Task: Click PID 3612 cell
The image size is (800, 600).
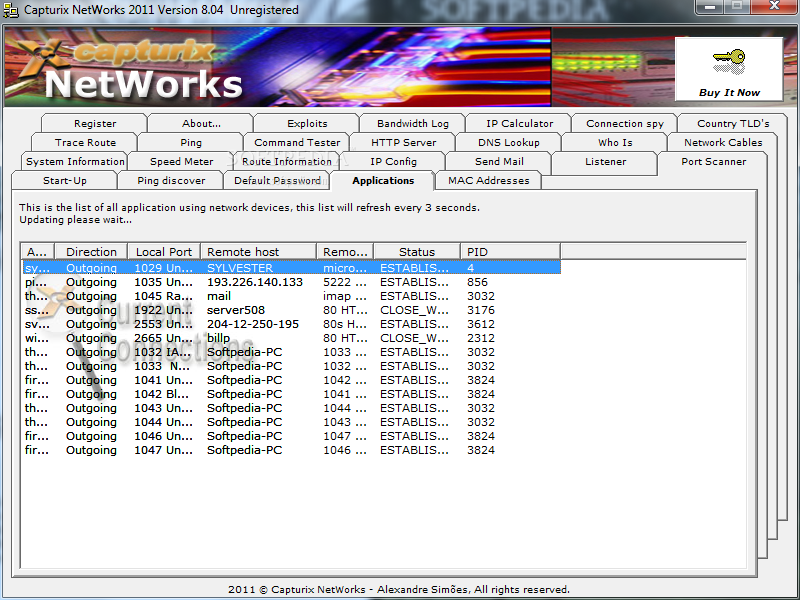Action: point(481,324)
